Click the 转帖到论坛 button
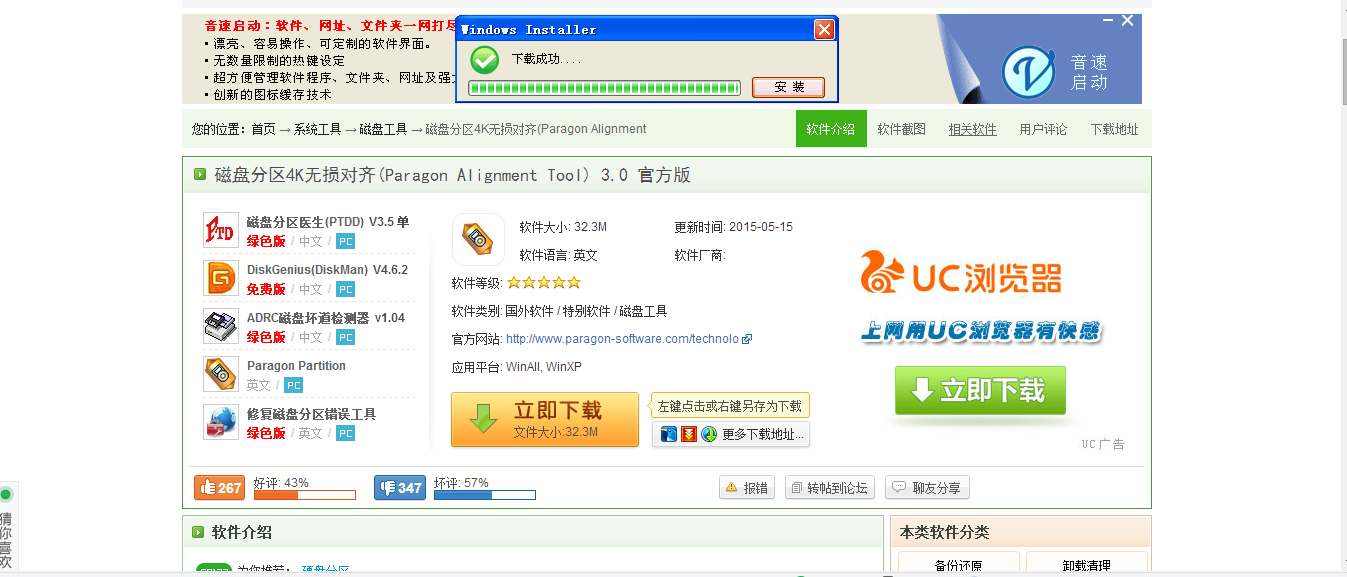 (x=830, y=488)
